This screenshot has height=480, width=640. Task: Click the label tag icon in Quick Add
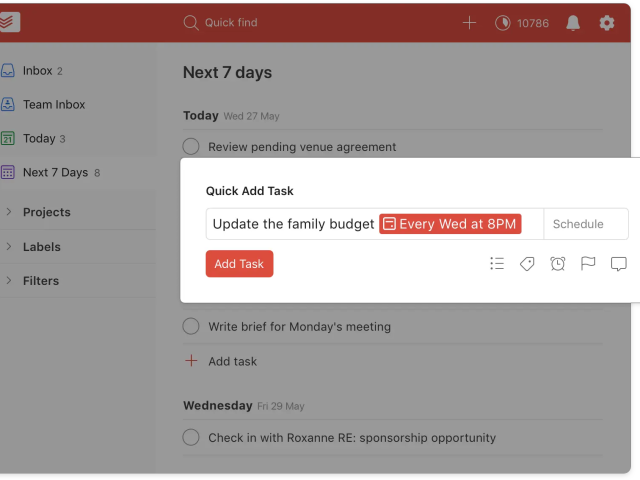pos(527,264)
